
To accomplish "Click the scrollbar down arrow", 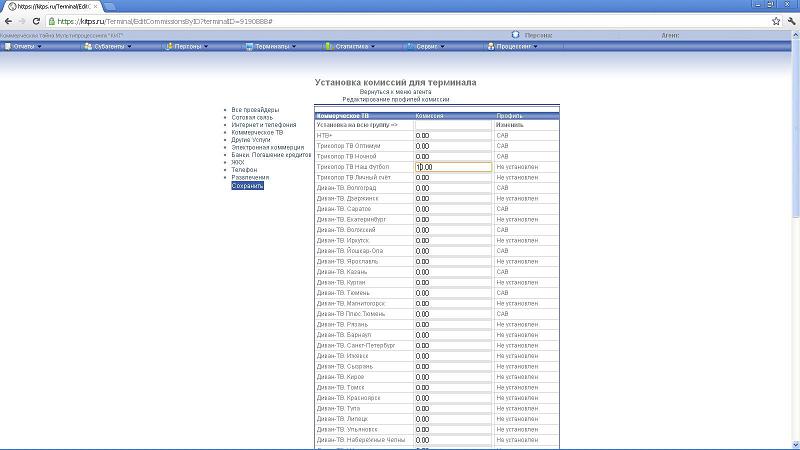I will [795, 445].
